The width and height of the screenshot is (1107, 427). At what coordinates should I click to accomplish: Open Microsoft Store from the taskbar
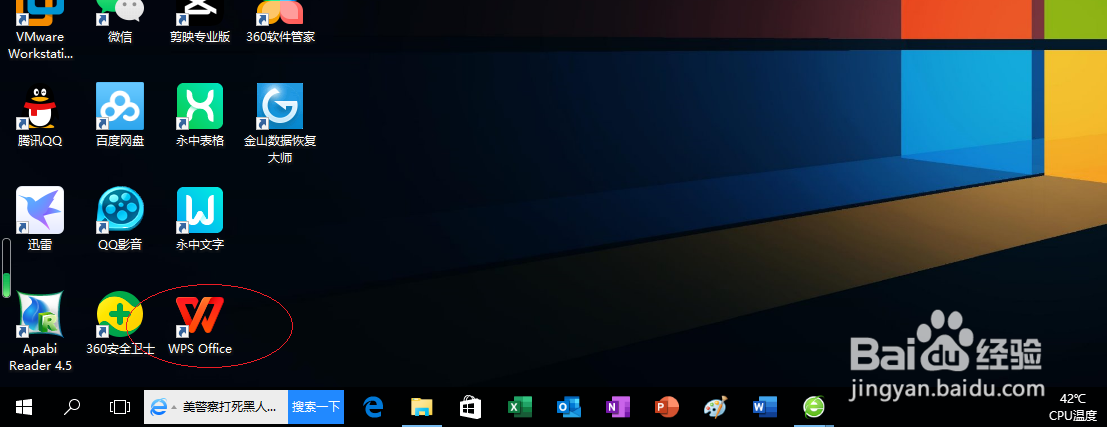point(470,407)
